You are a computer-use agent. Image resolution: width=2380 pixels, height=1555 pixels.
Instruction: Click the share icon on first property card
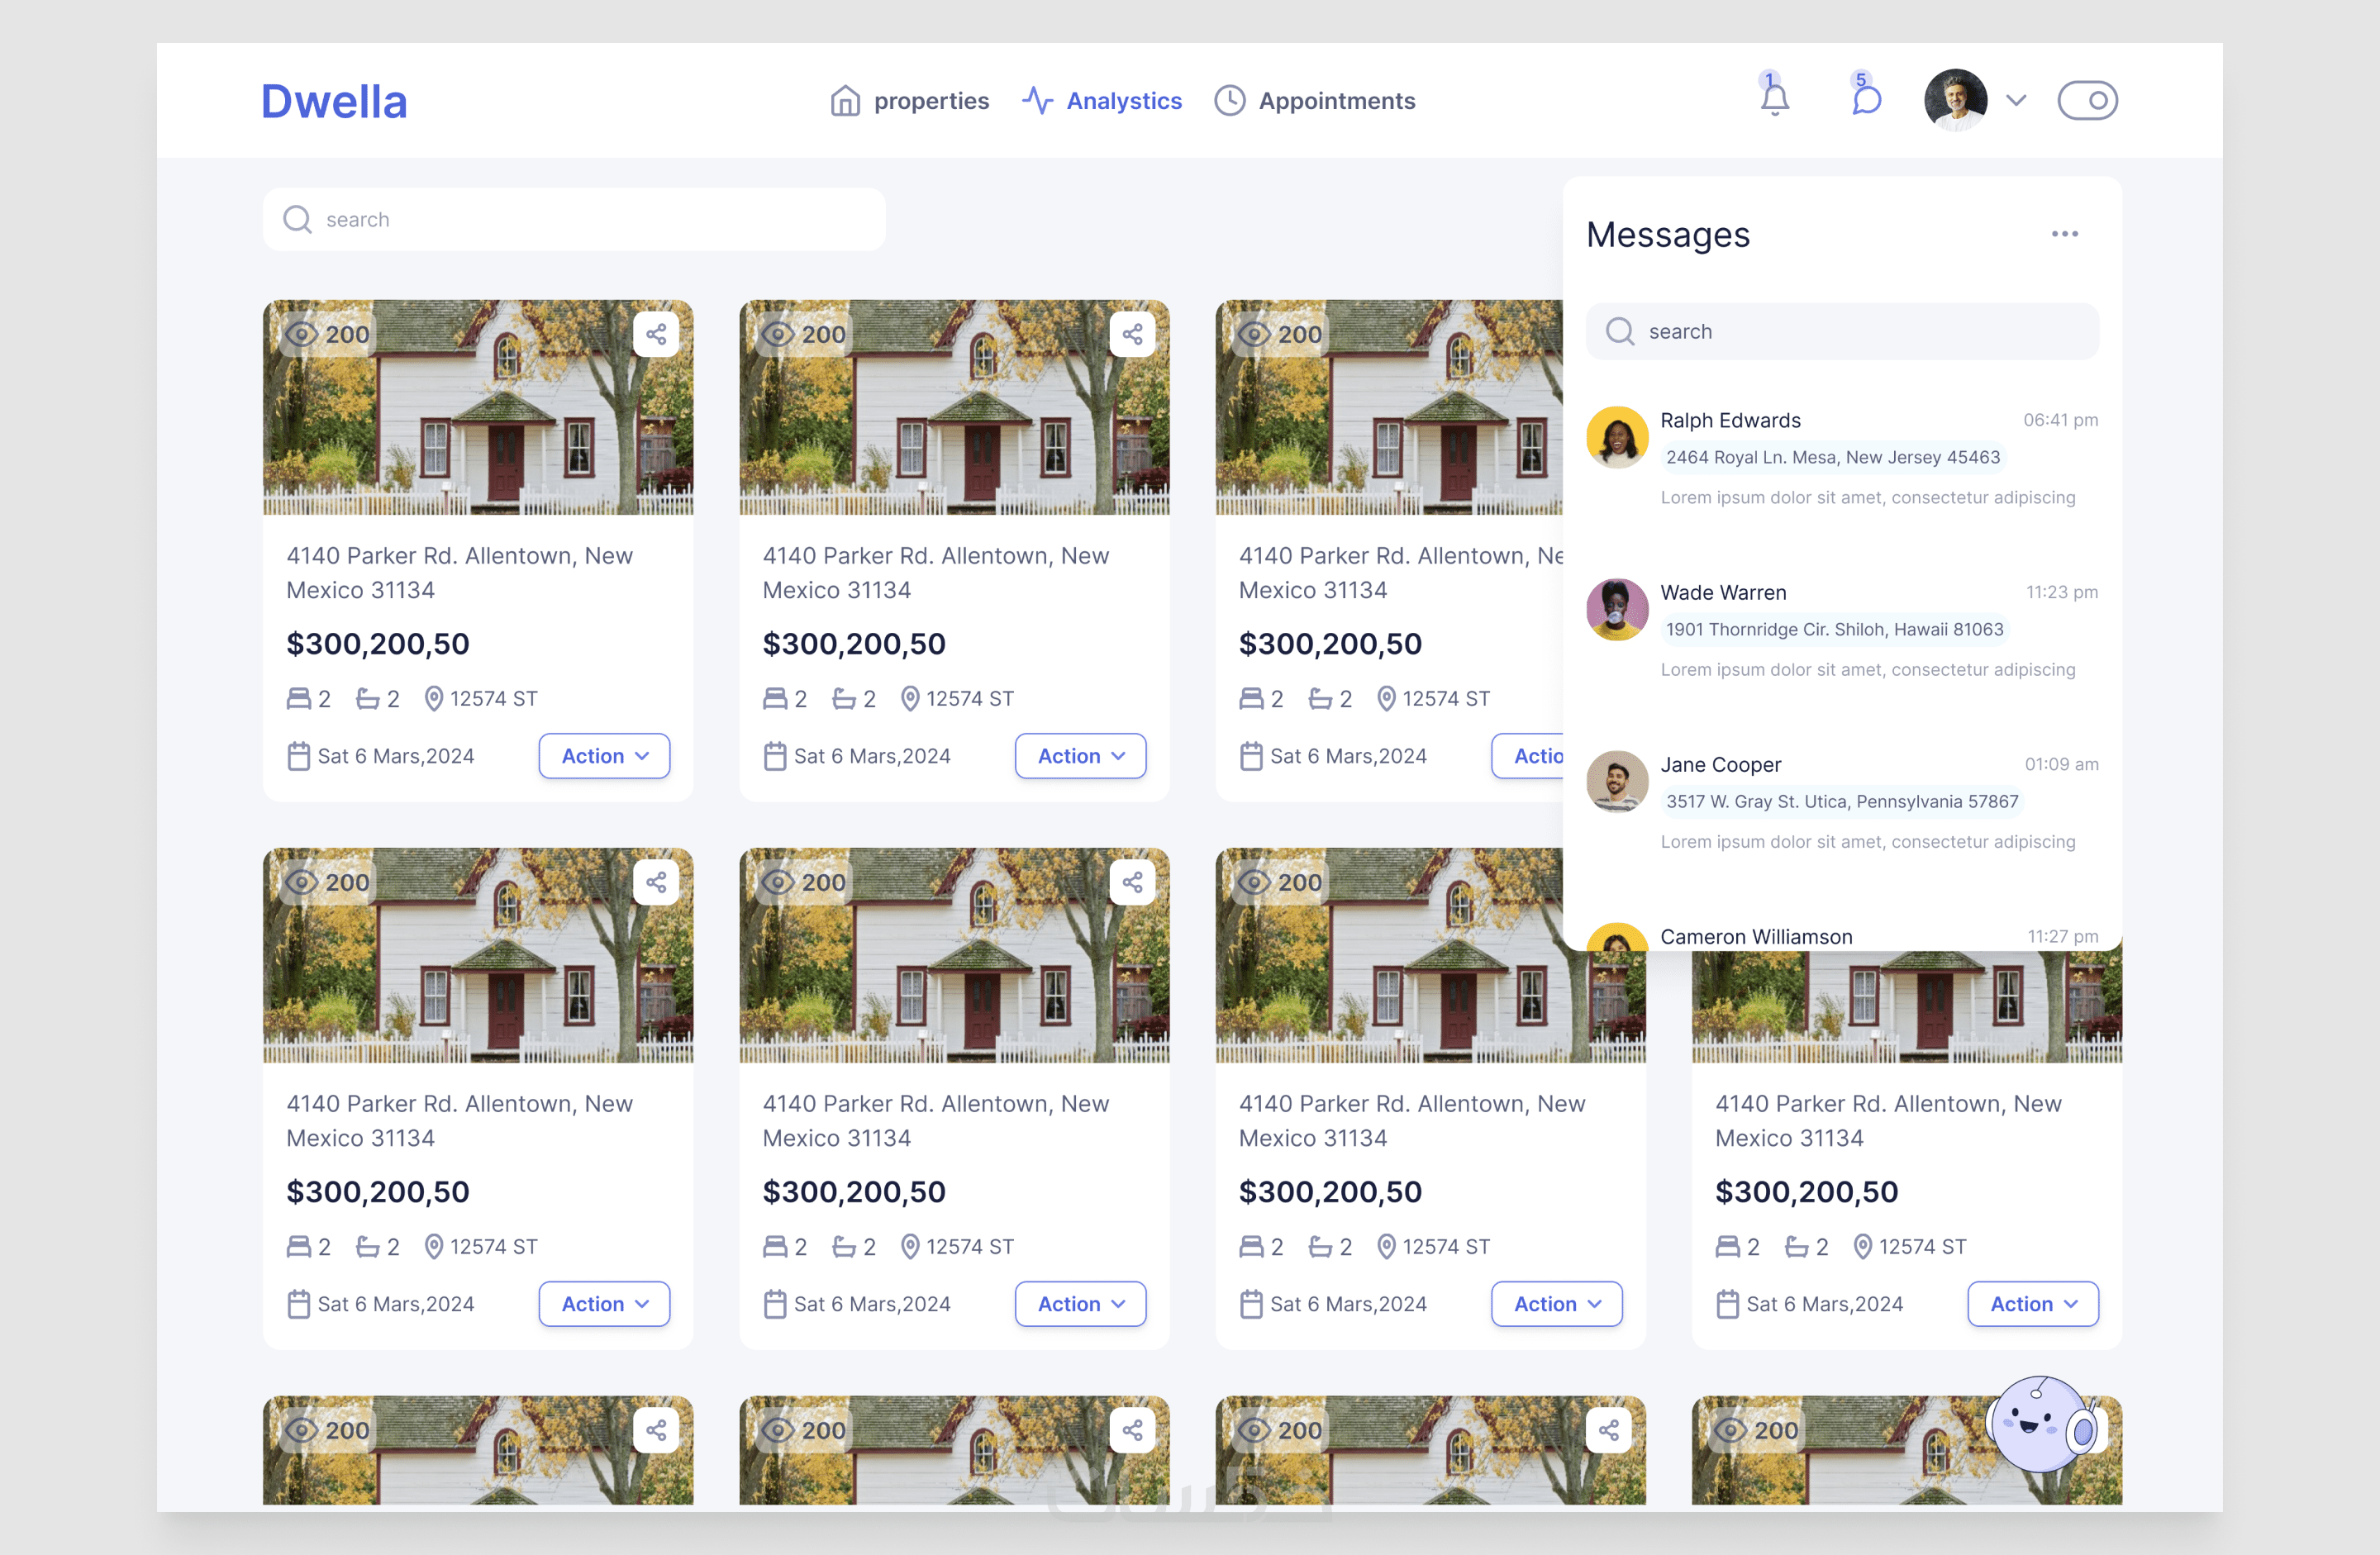656,334
